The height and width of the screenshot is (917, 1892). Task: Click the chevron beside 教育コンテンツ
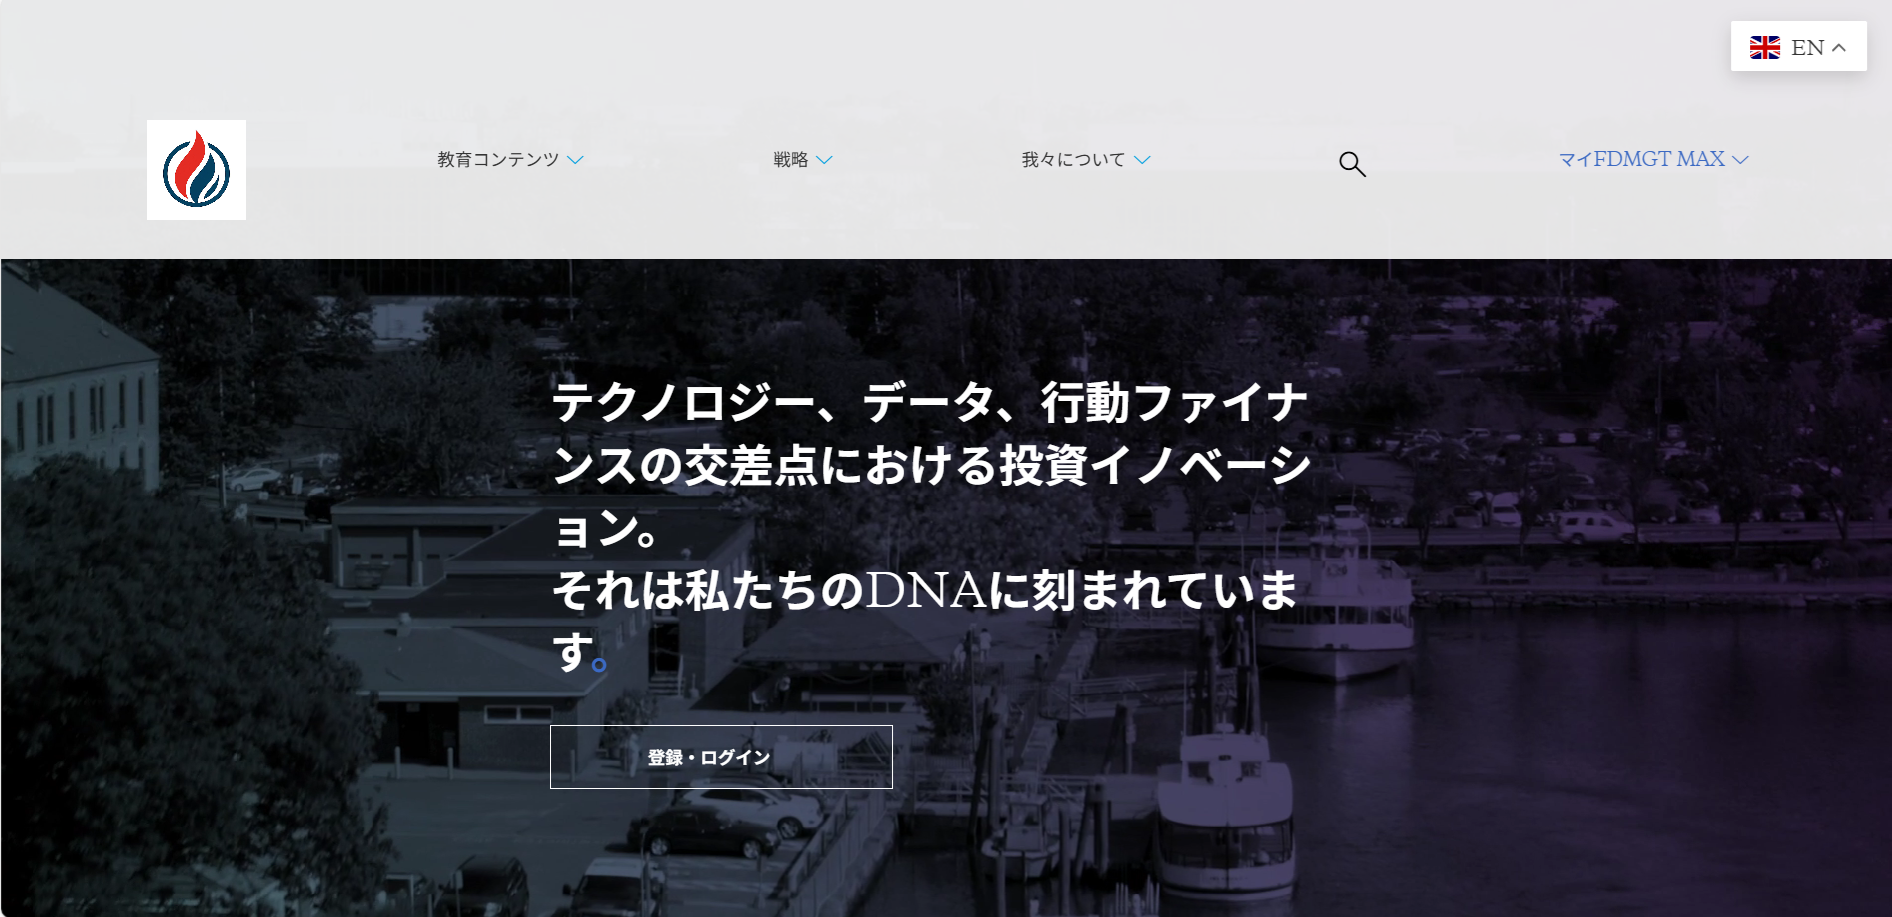pos(576,160)
